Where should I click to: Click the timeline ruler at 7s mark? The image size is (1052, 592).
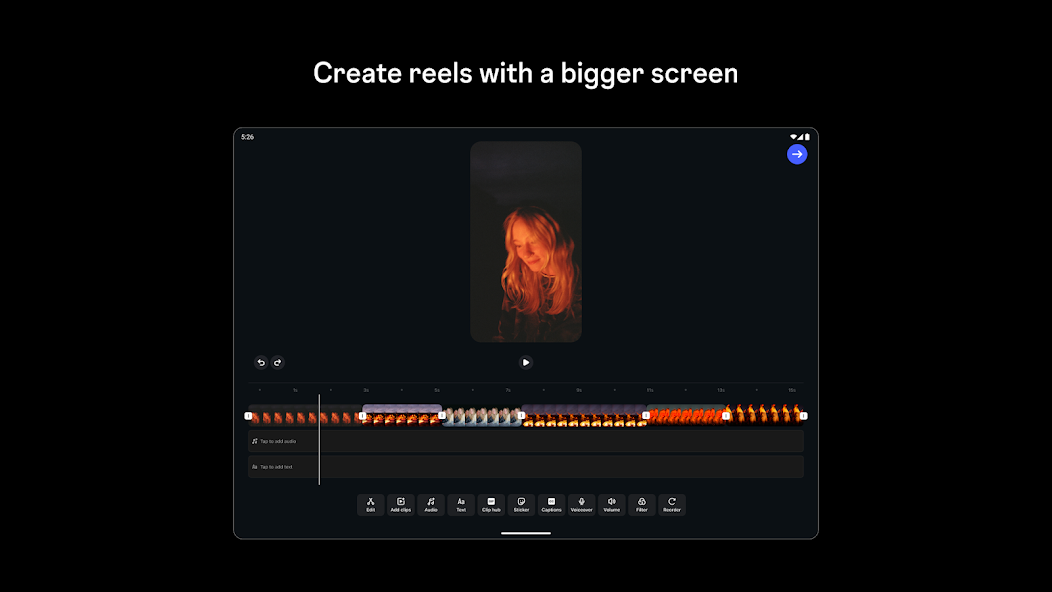coord(508,390)
